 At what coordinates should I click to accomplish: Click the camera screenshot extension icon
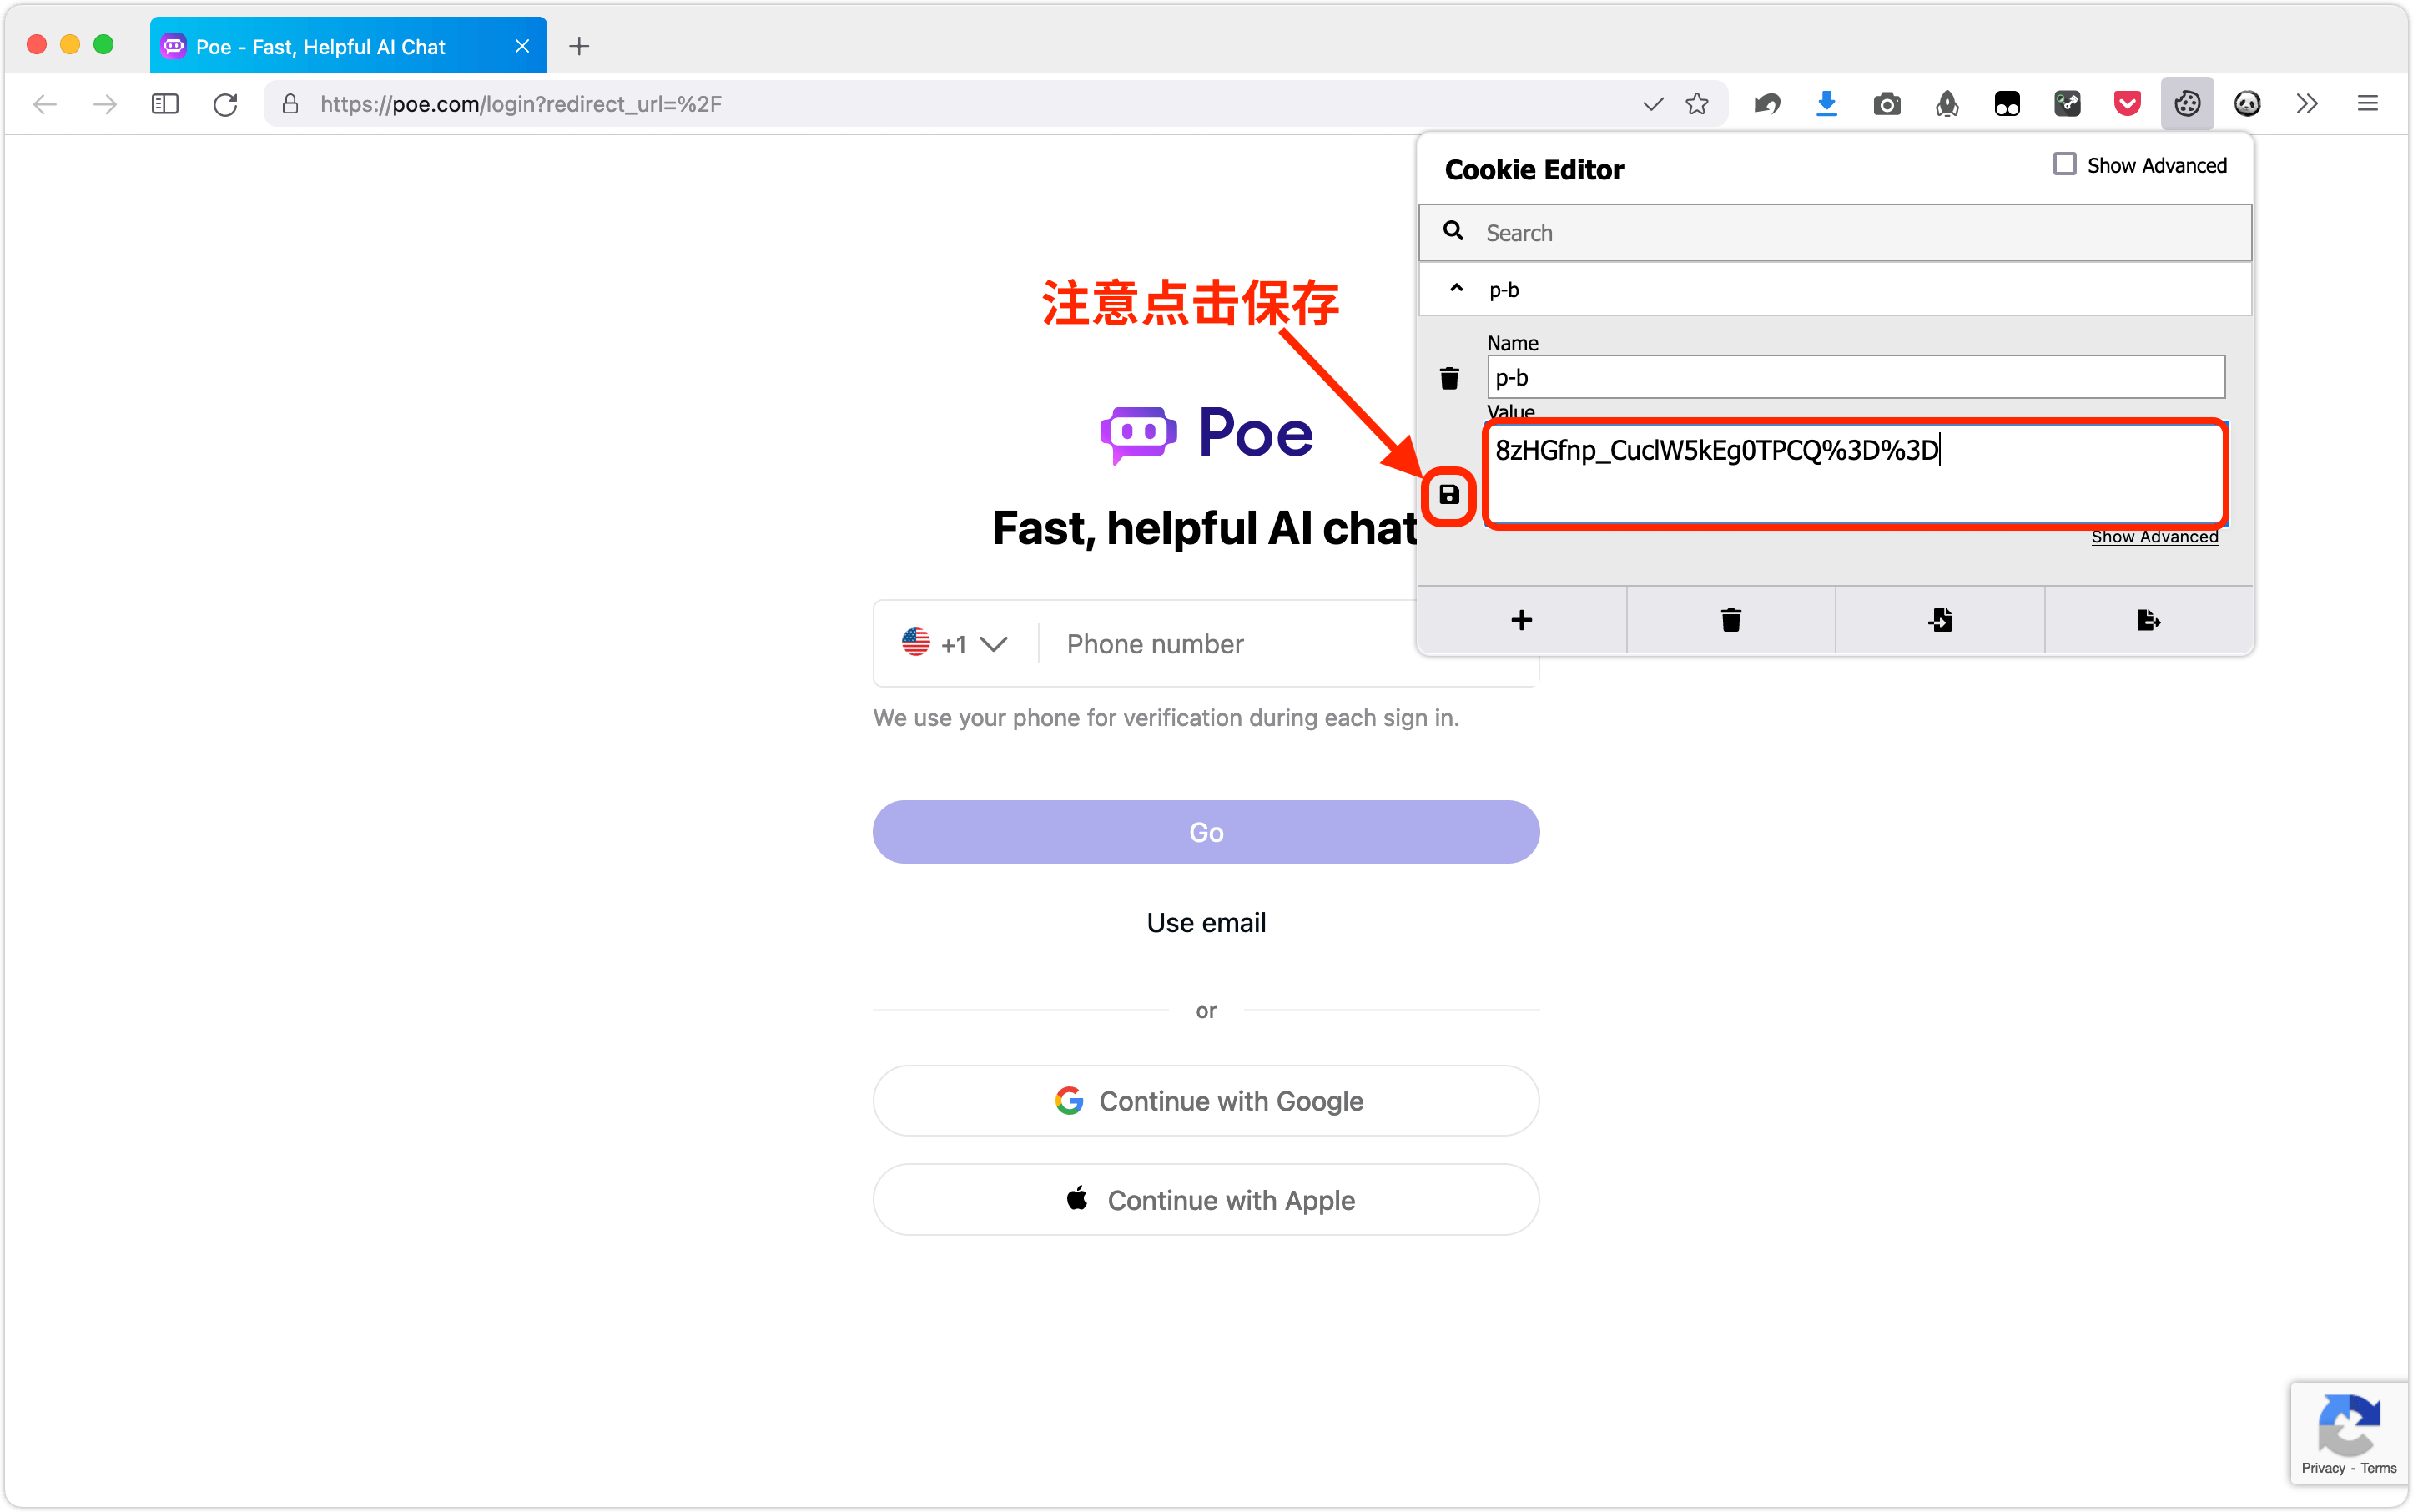click(1887, 104)
